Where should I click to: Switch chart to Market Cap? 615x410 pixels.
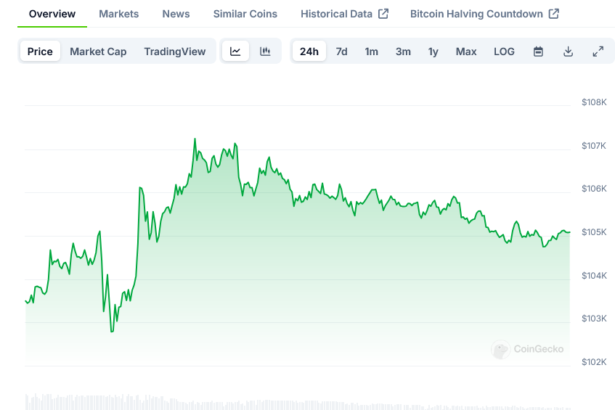click(x=98, y=51)
